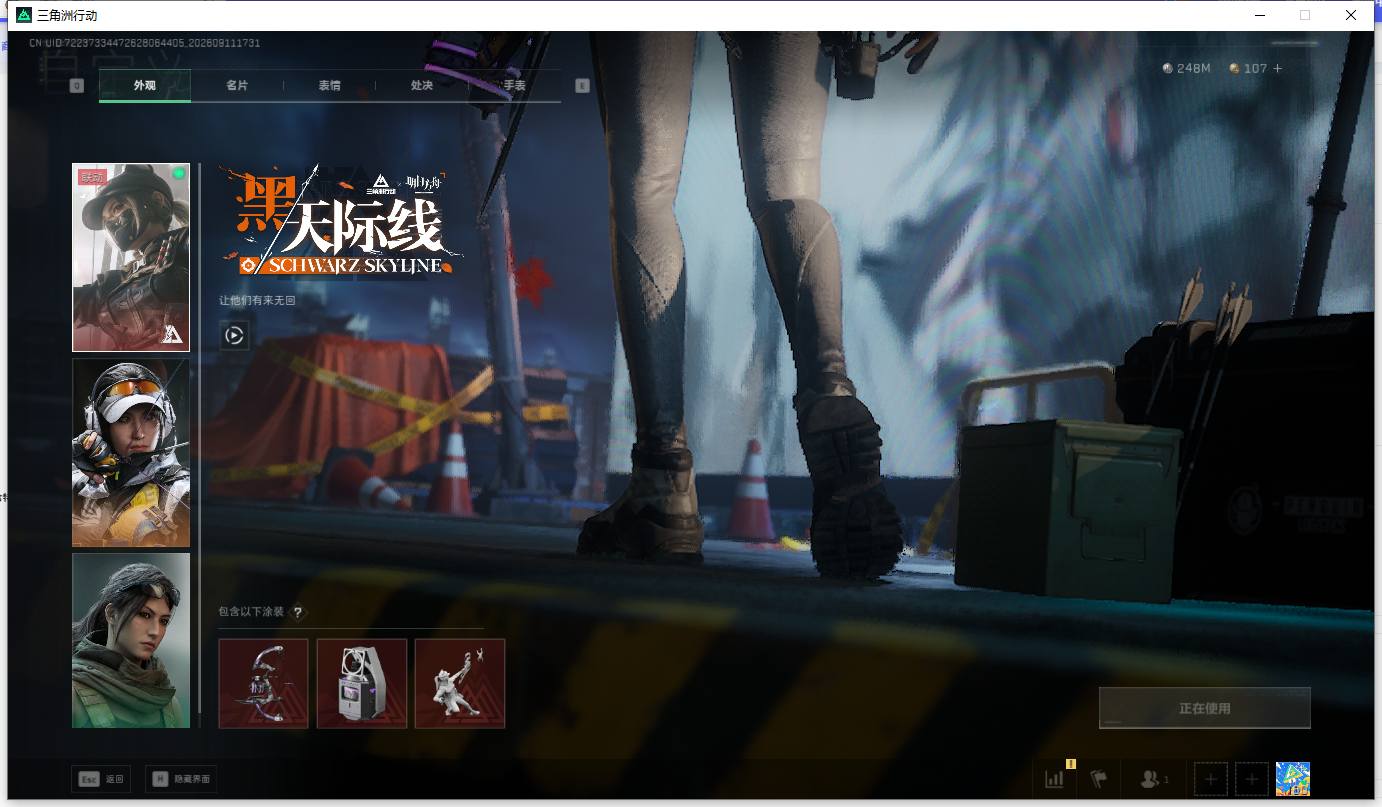This screenshot has height=807, width=1382.
Task: Select the green-scarf operator skin
Action: coord(131,641)
